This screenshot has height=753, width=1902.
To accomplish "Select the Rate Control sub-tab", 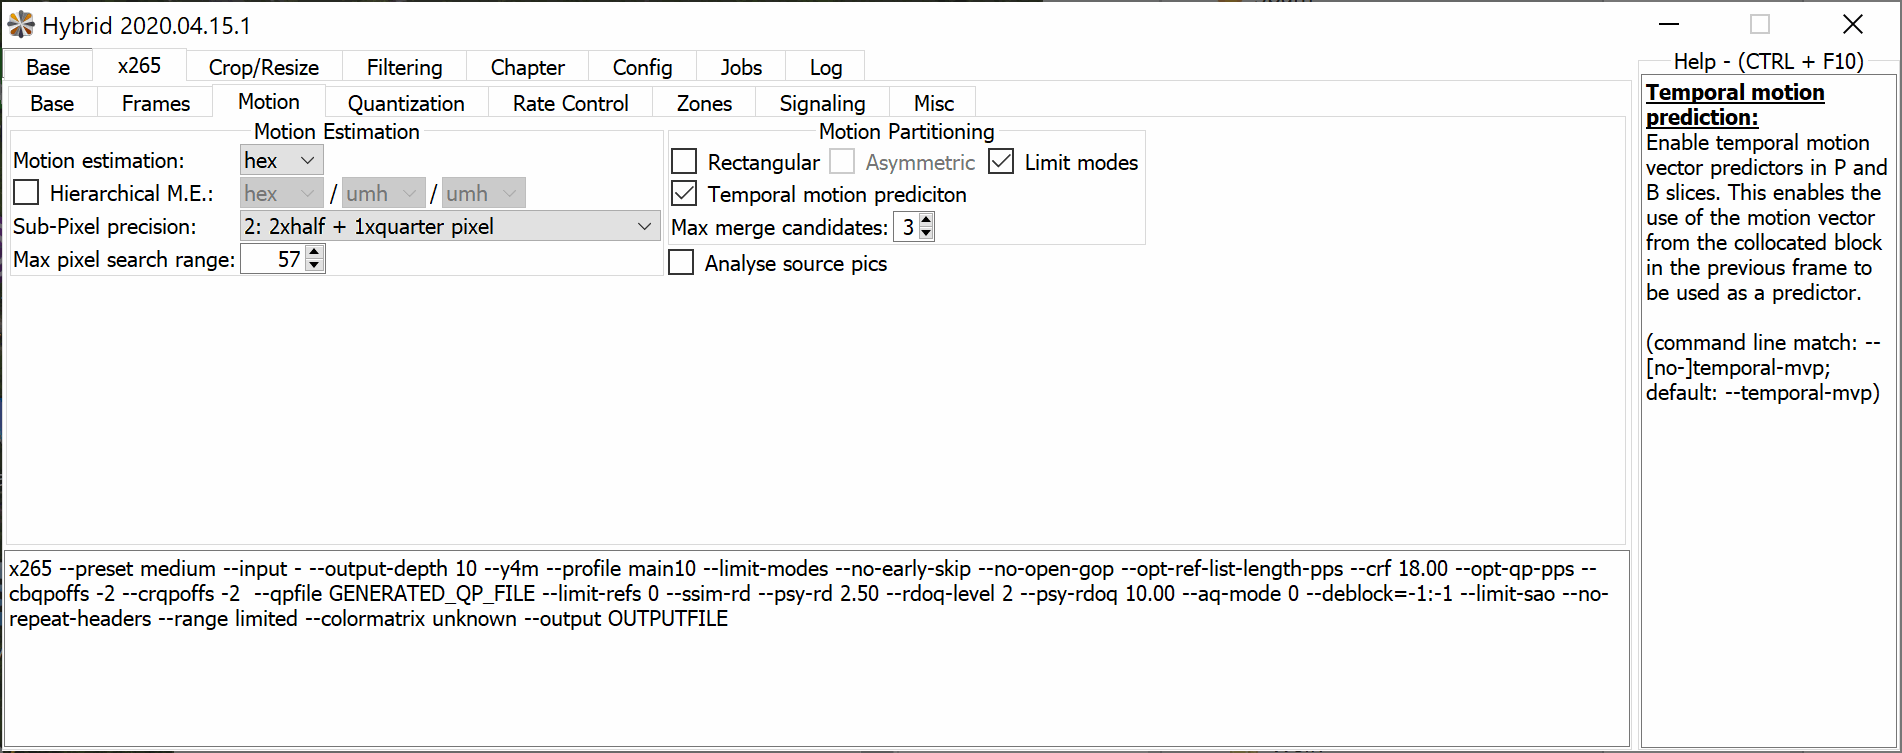I will (x=570, y=103).
